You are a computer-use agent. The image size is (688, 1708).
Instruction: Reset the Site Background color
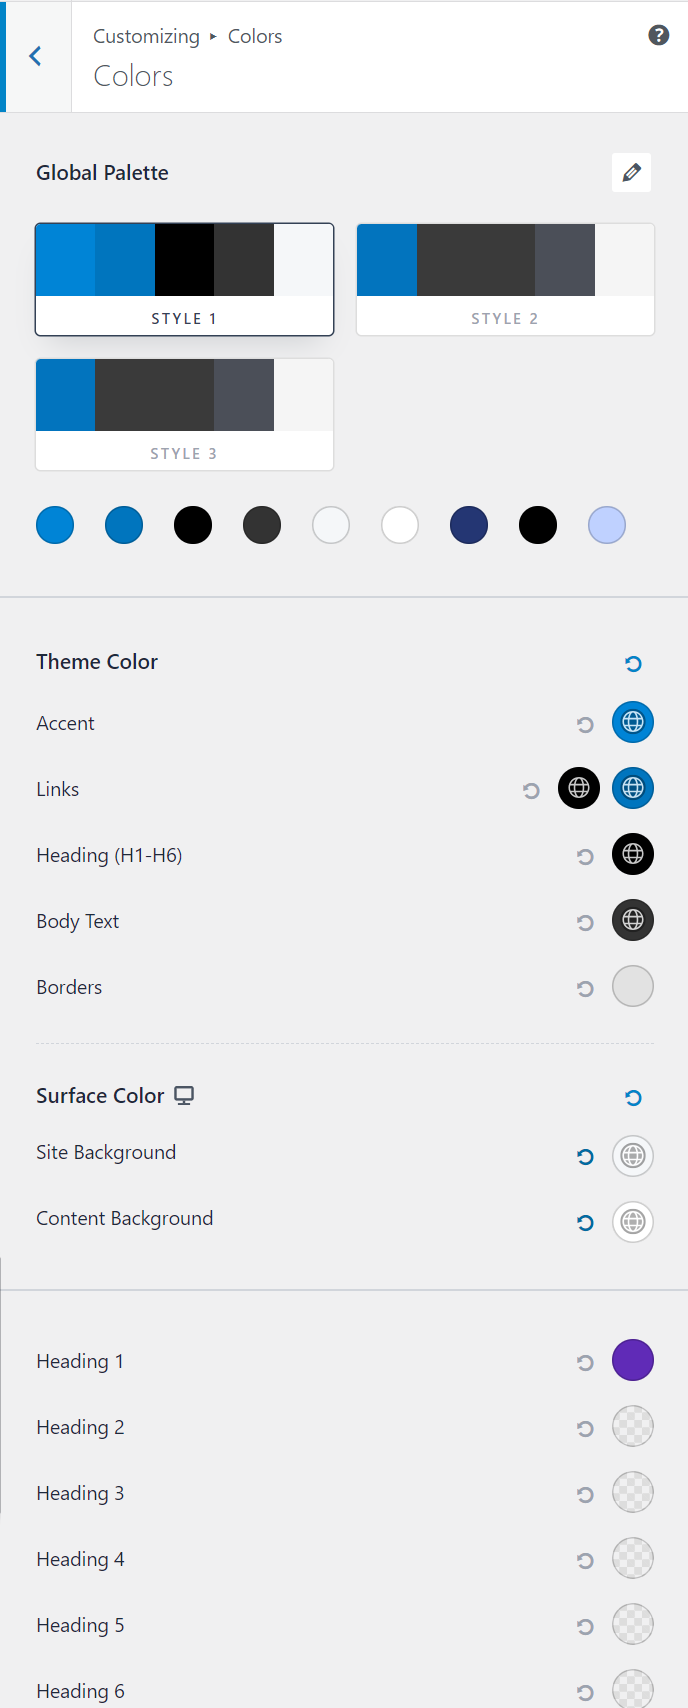click(x=585, y=1156)
